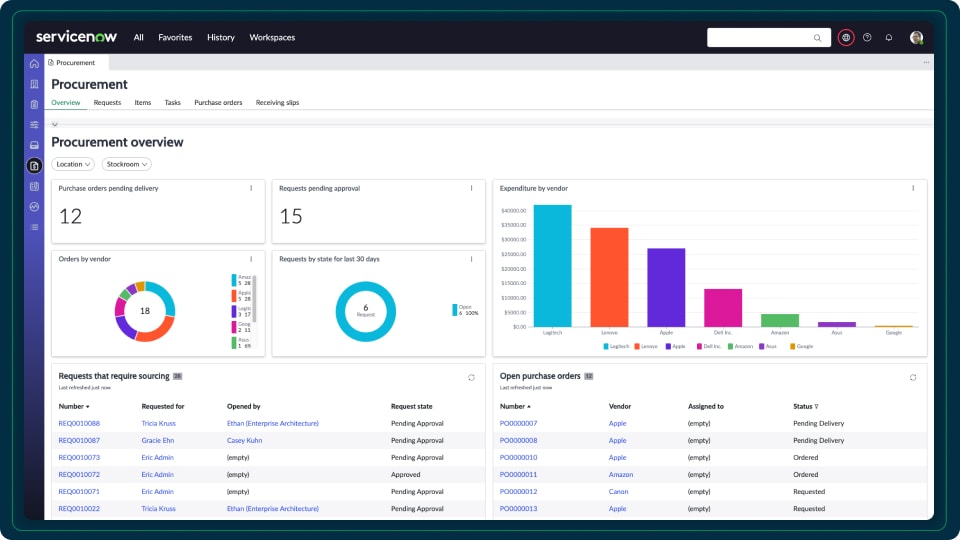Open the notifications bell
This screenshot has width=960, height=540.
[x=889, y=38]
